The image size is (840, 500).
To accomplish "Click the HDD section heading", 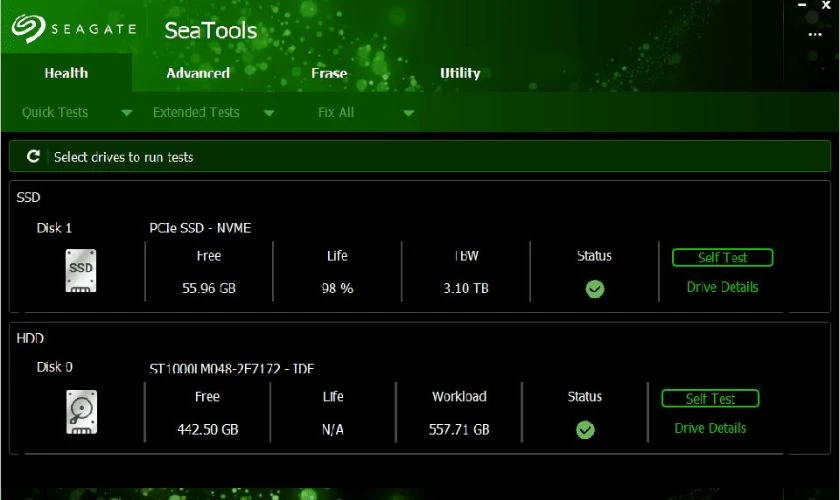I will 30,338.
